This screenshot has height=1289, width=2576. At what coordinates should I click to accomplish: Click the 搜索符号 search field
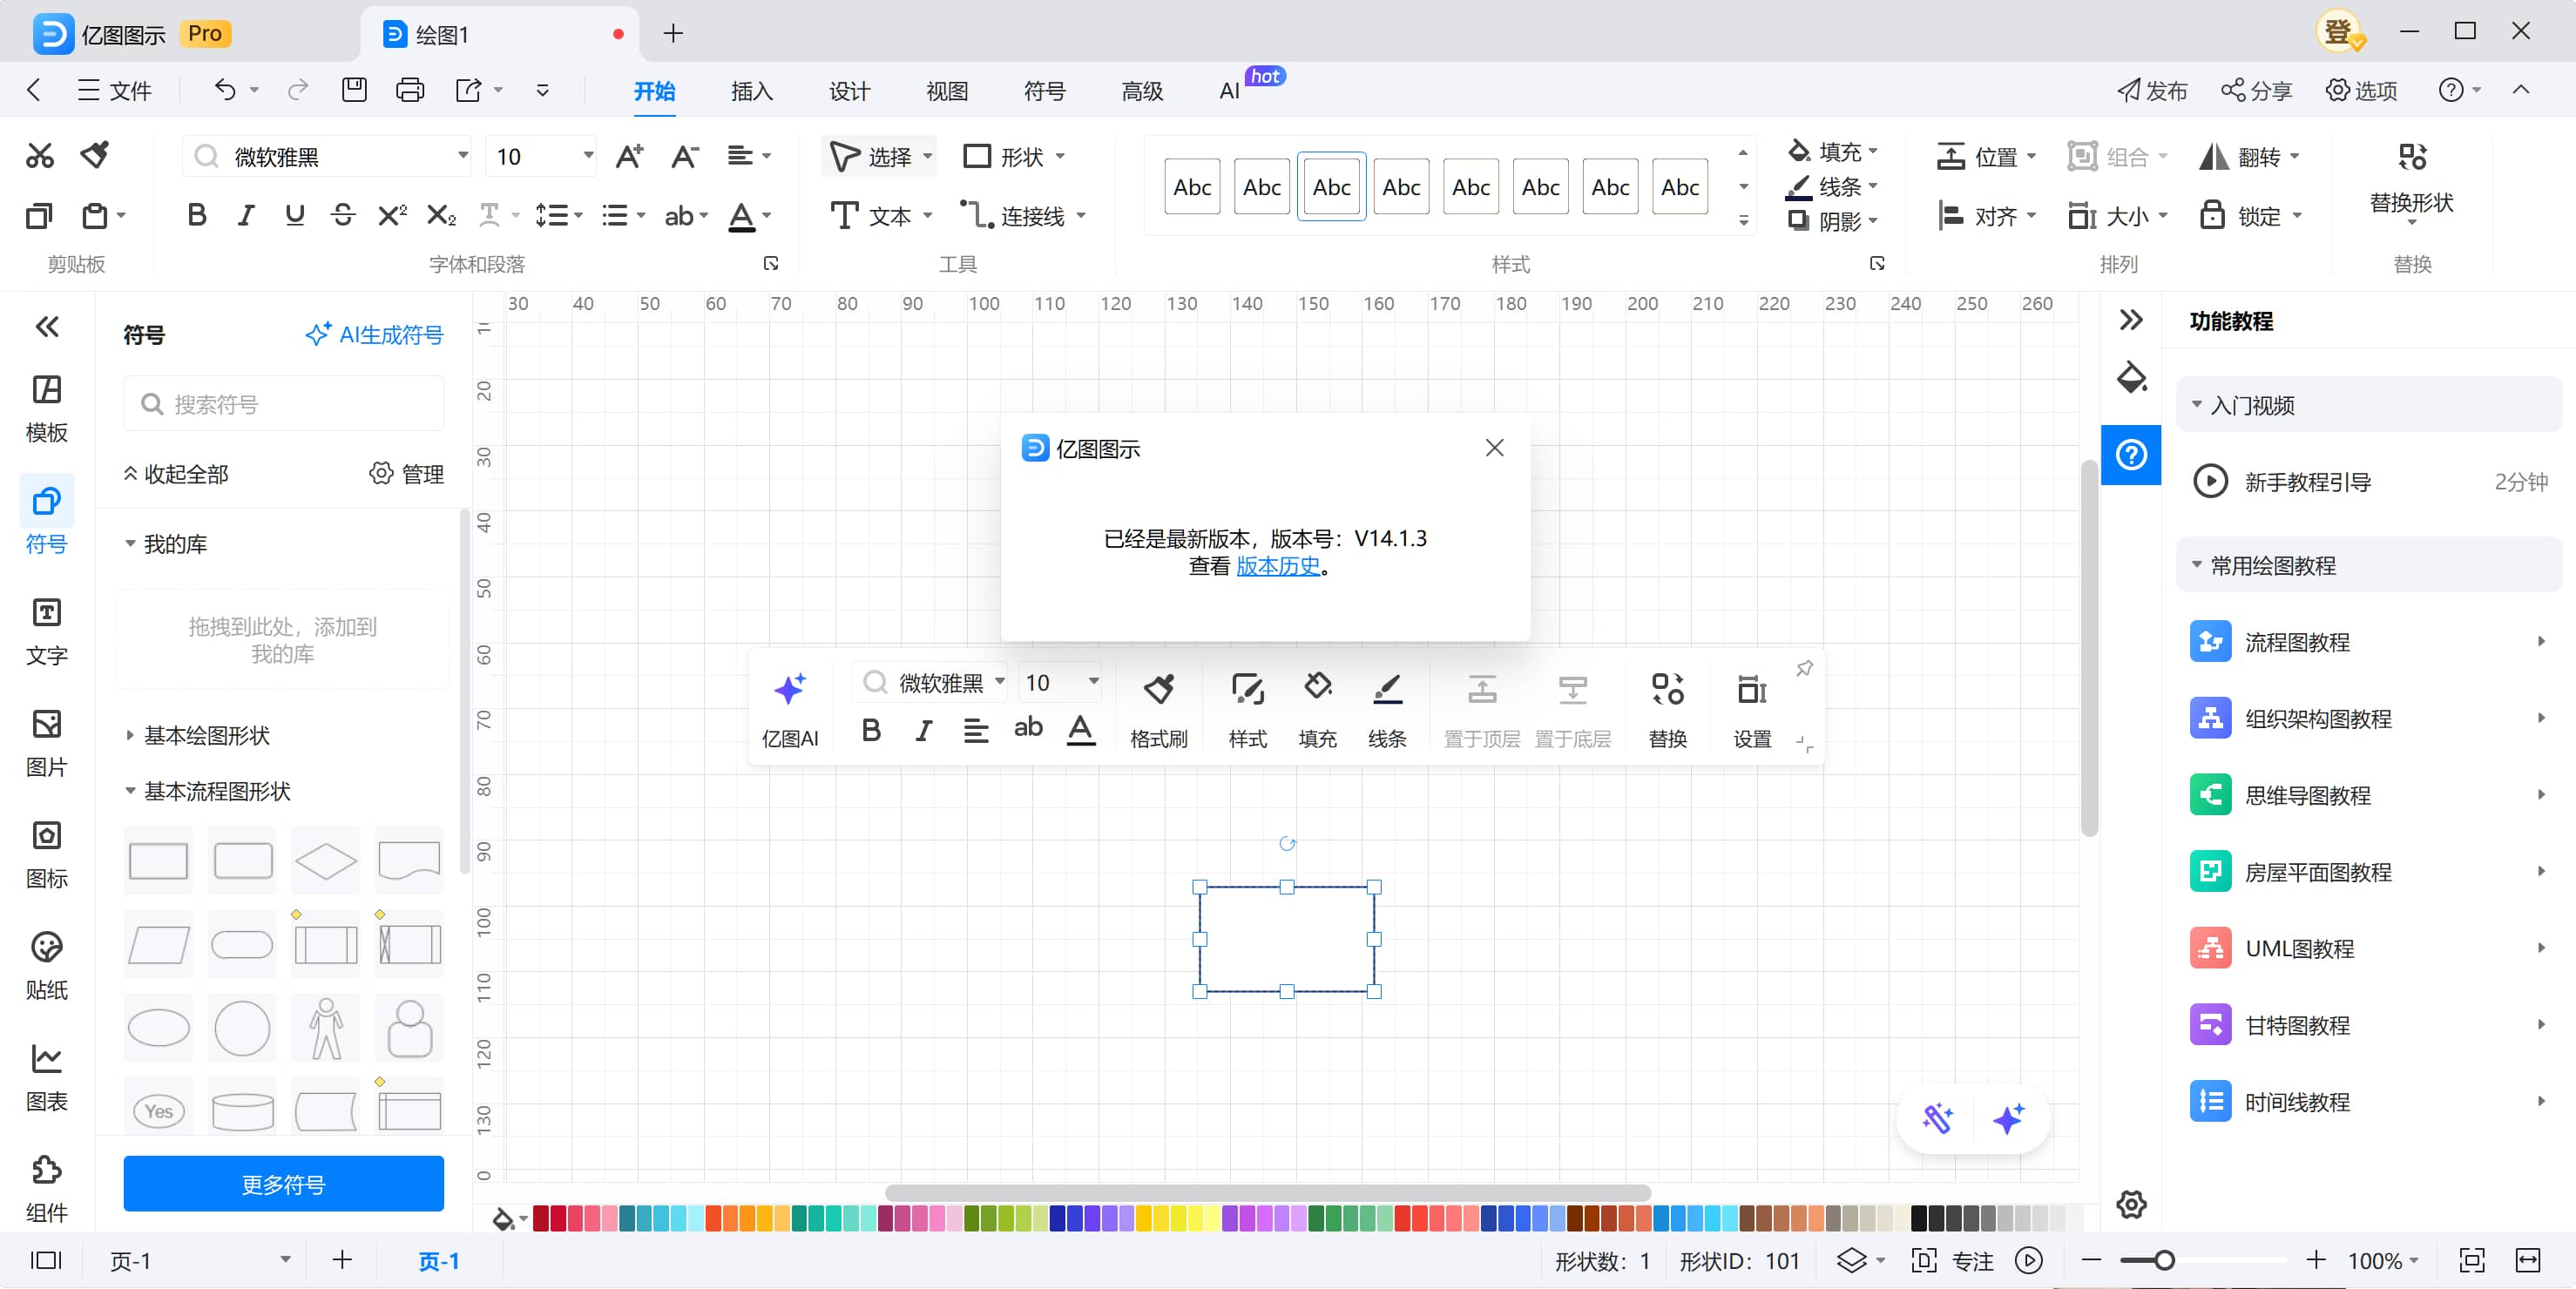click(x=283, y=403)
